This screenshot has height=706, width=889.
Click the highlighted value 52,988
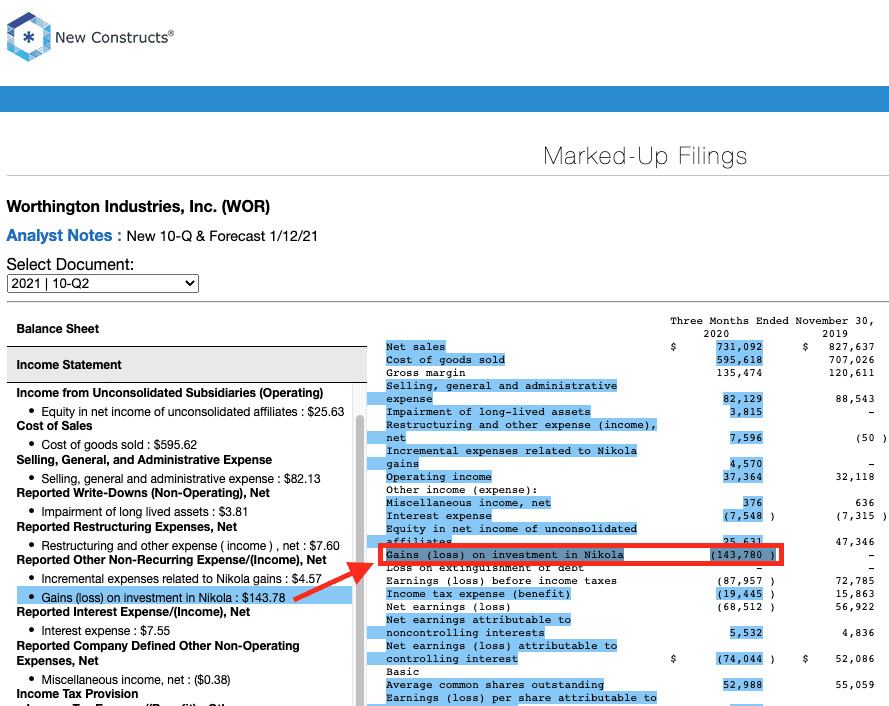743,685
